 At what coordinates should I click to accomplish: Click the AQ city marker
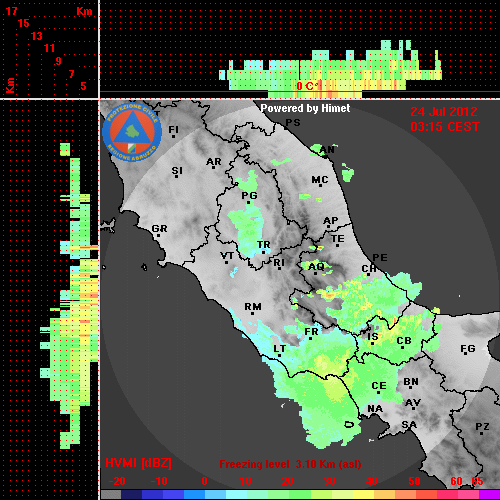pos(315,274)
